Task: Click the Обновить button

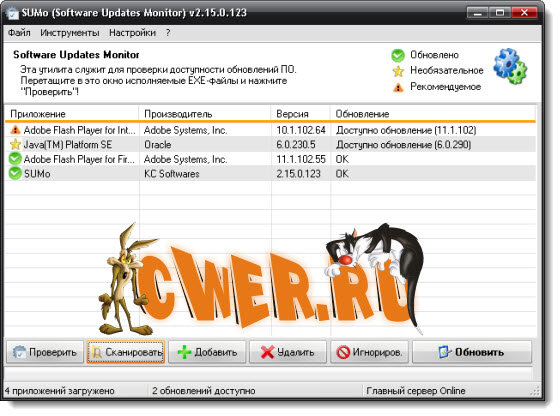Action: coord(472,352)
